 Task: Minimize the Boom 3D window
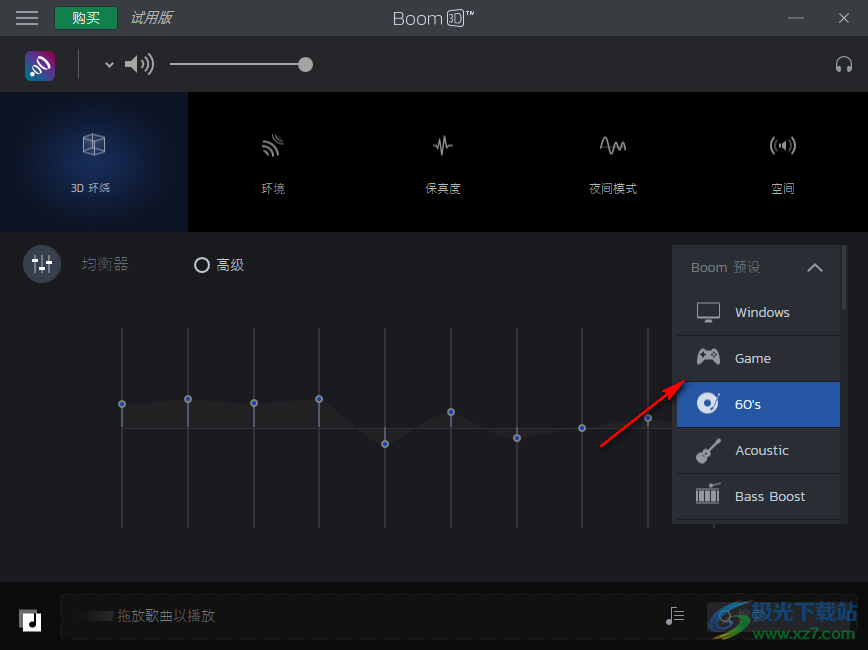click(795, 18)
